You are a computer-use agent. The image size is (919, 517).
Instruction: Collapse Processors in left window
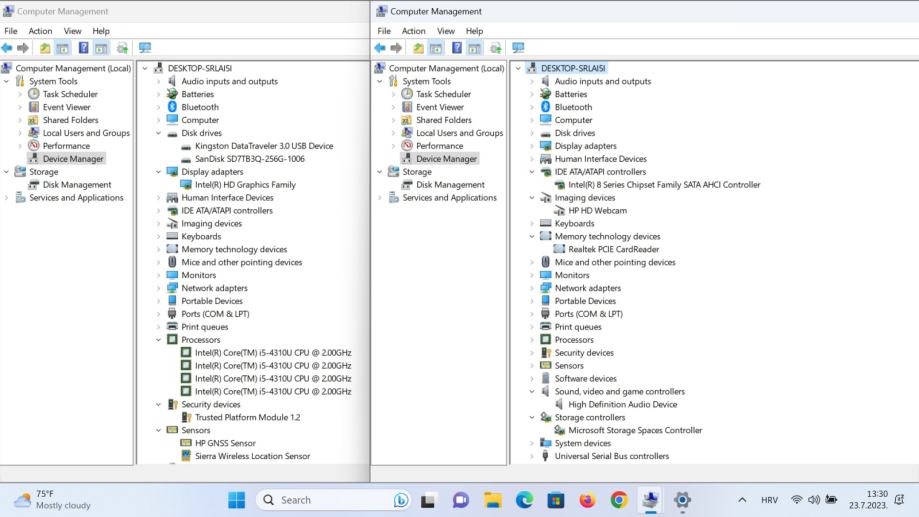tap(158, 340)
